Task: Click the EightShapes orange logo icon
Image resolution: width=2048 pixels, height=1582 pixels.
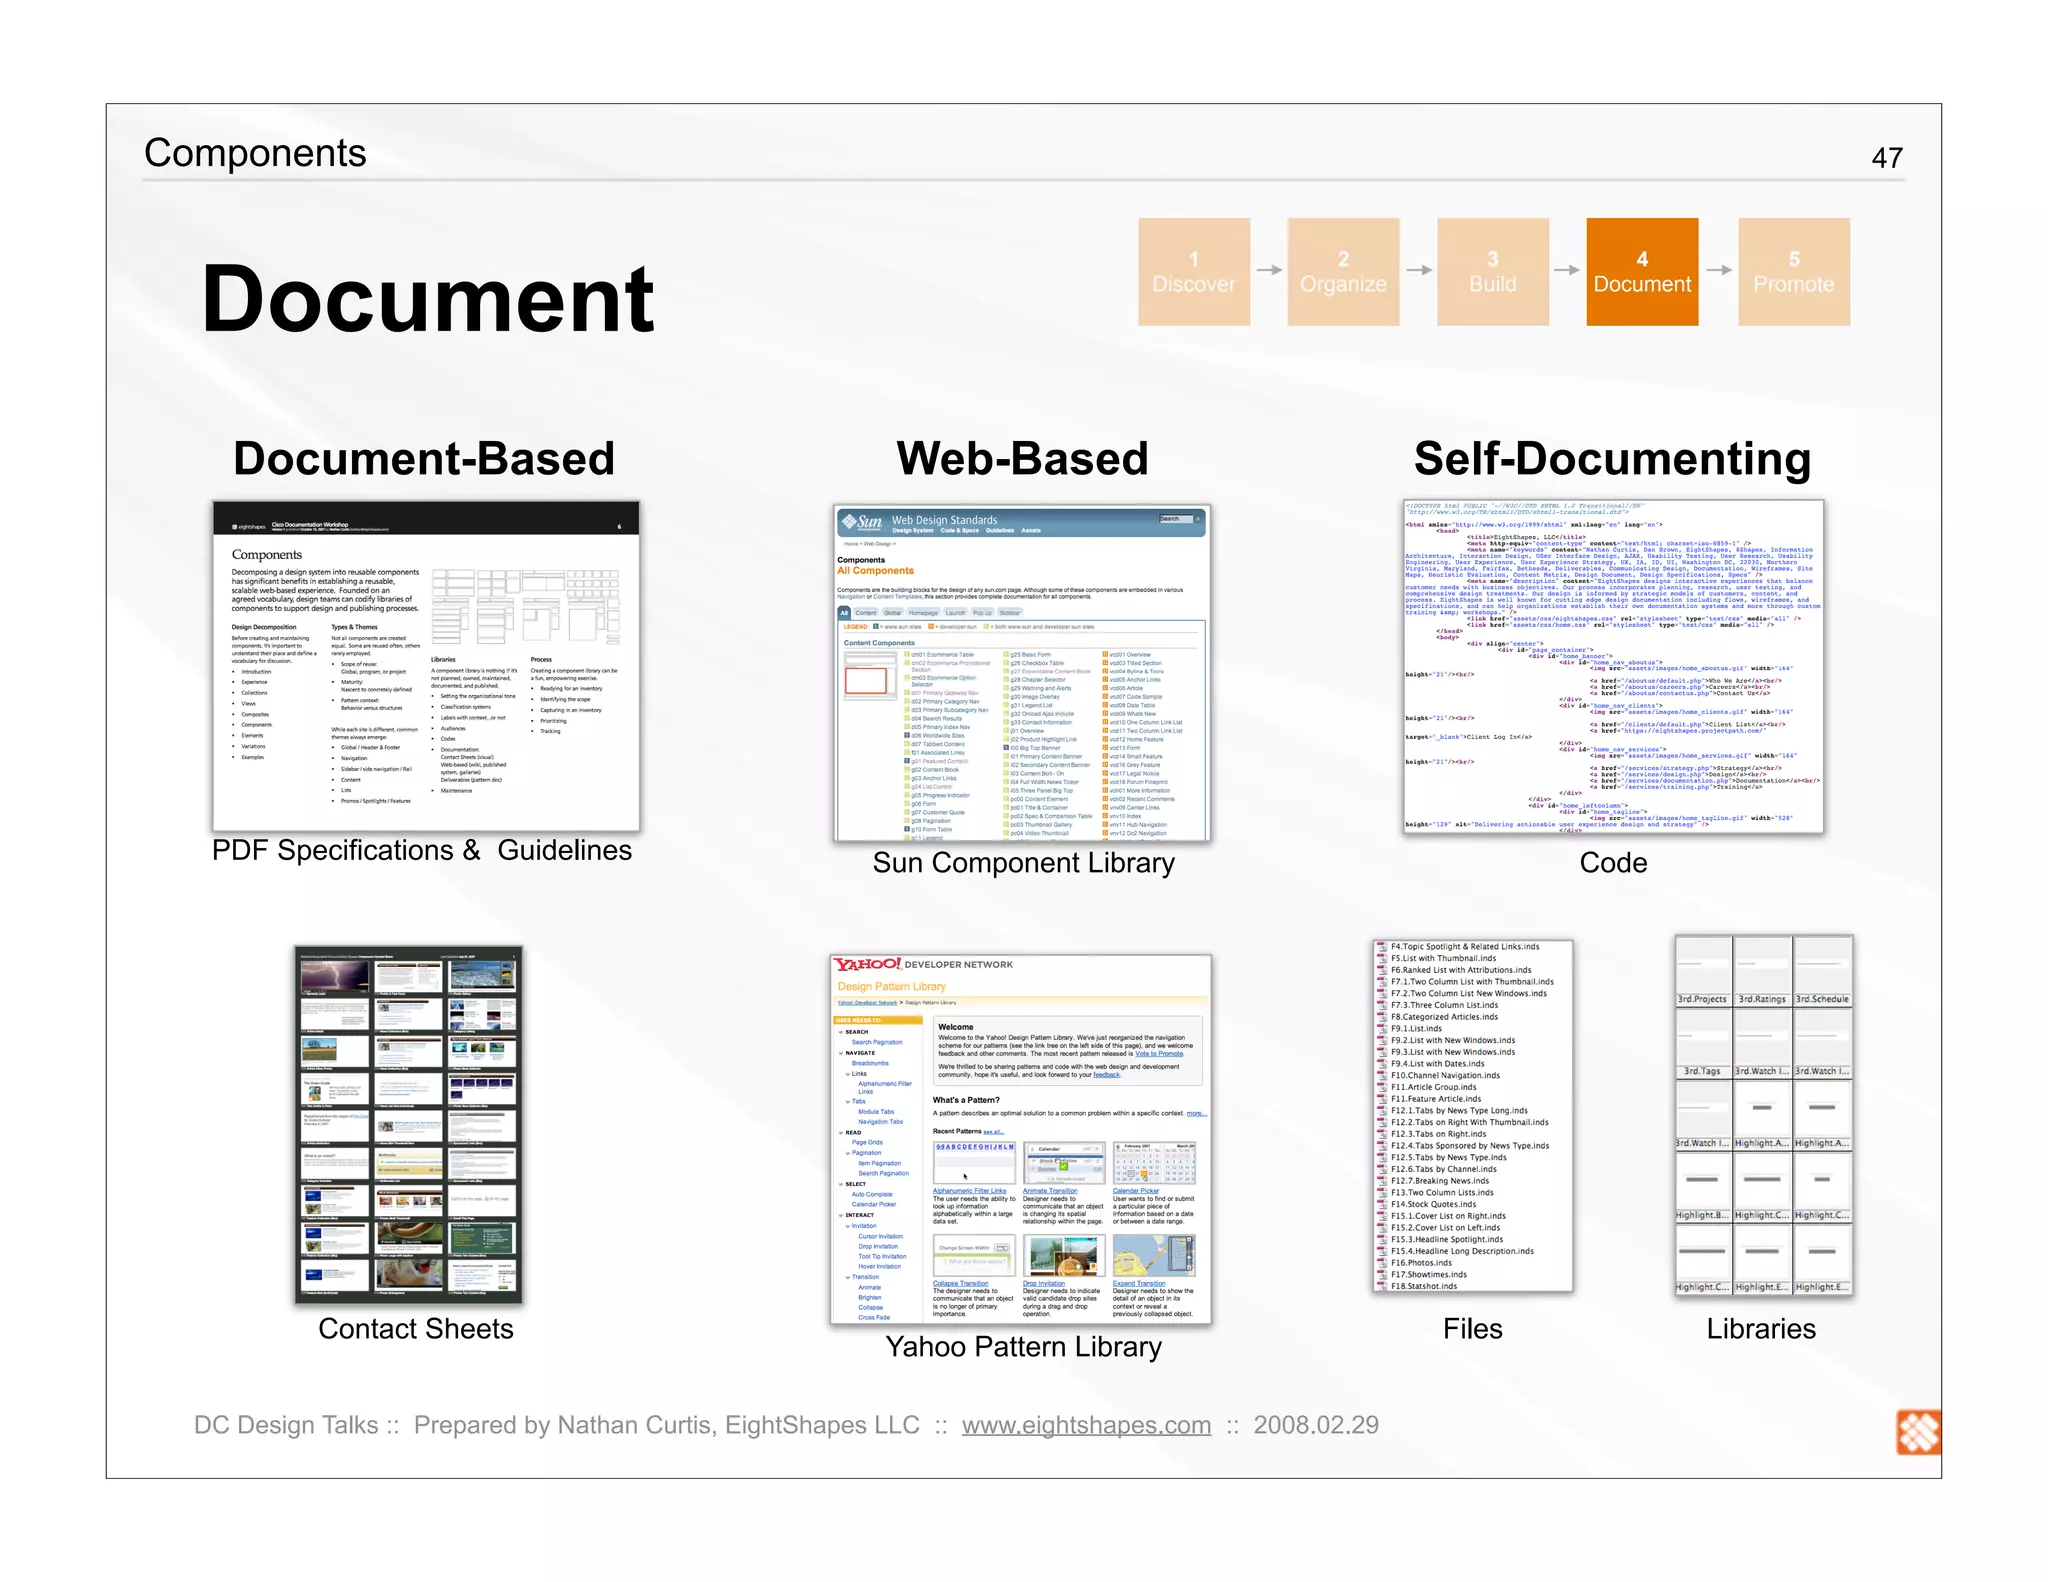Action: click(1917, 1432)
